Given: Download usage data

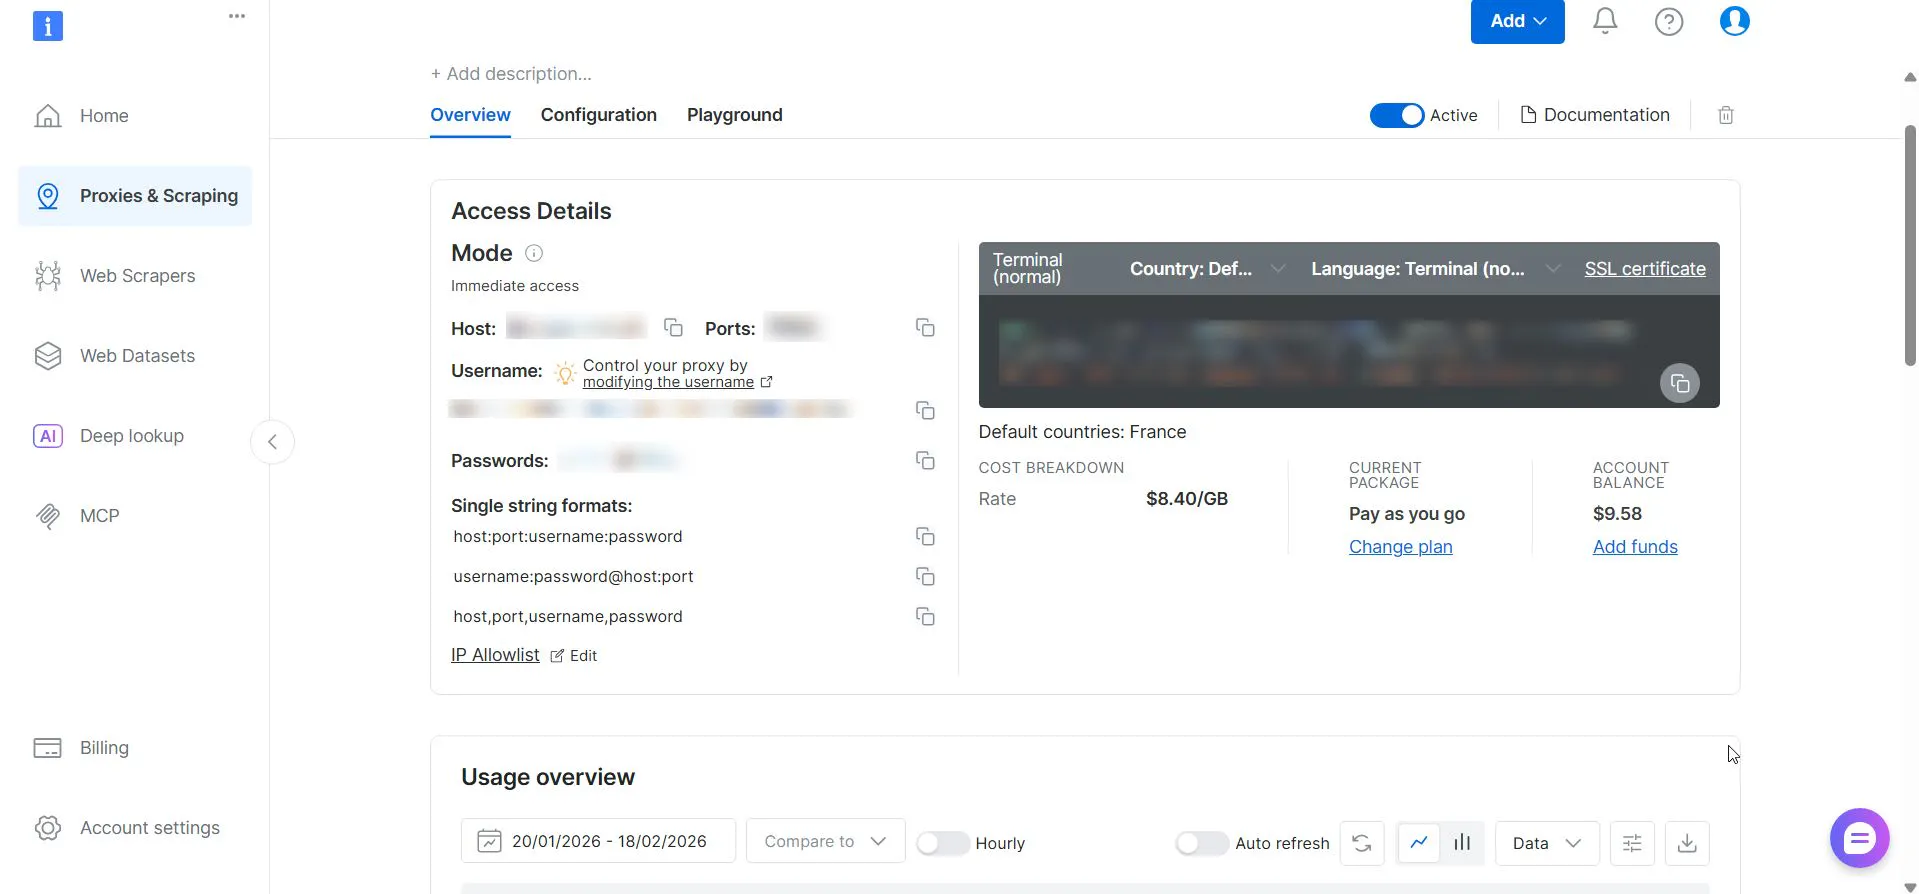Looking at the screenshot, I should [1687, 843].
